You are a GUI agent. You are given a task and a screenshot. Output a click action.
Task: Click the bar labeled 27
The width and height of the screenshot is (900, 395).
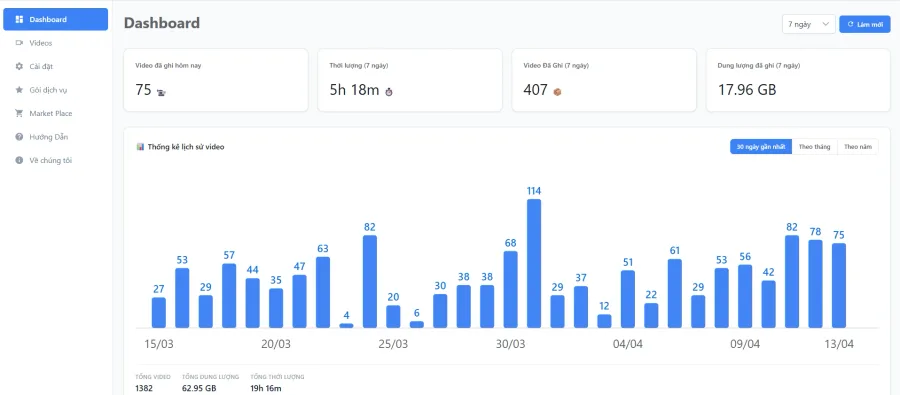click(158, 312)
